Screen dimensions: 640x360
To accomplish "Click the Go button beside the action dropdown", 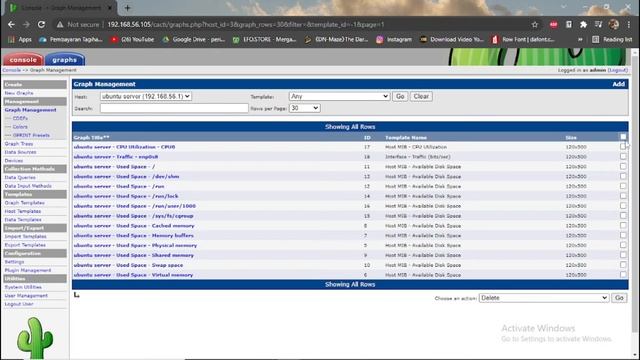I will (x=619, y=298).
